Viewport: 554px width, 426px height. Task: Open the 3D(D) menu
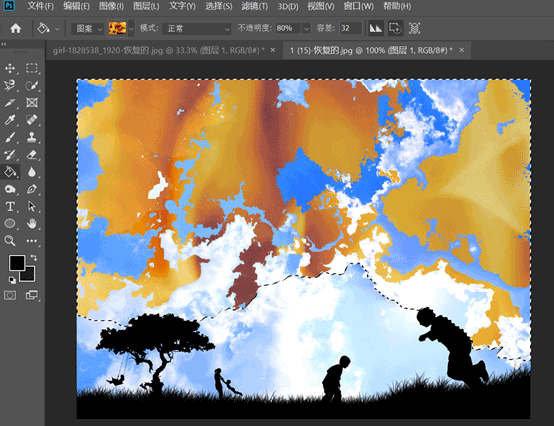click(288, 6)
